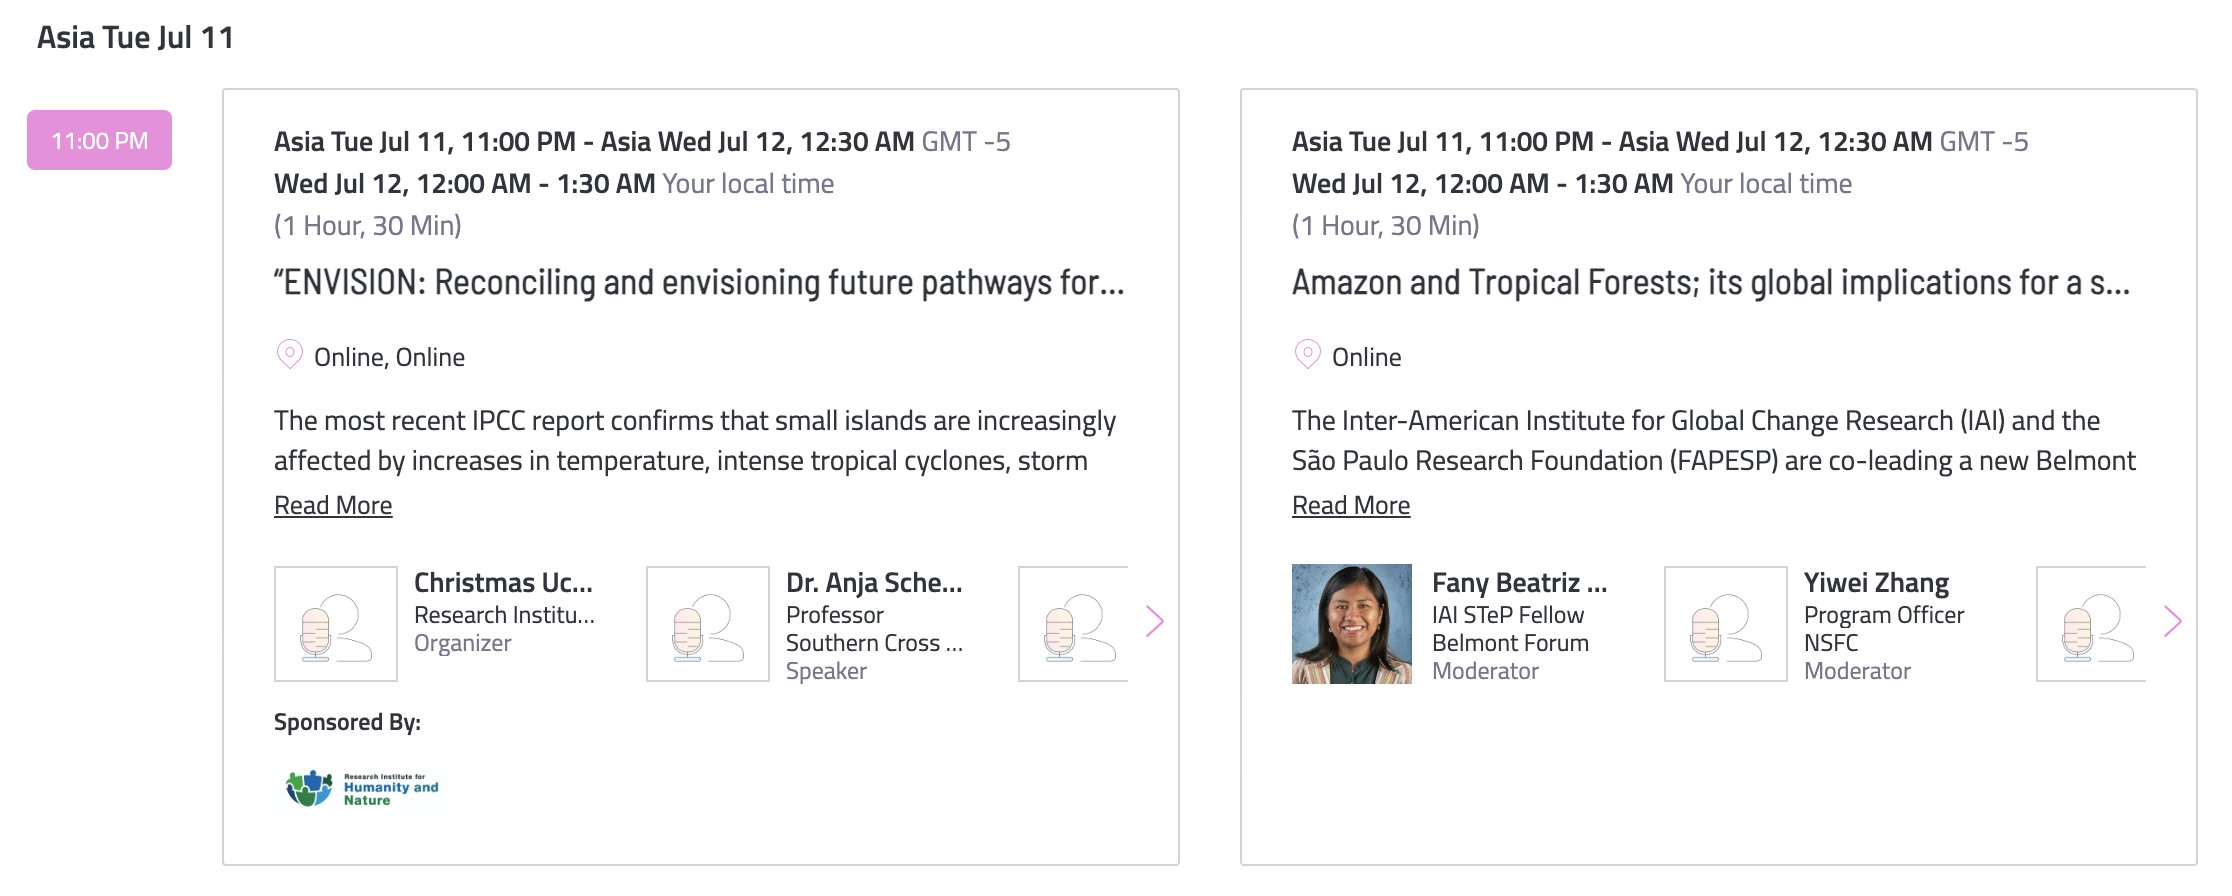Open Amazon and Tropical Forests session title

point(1711,283)
